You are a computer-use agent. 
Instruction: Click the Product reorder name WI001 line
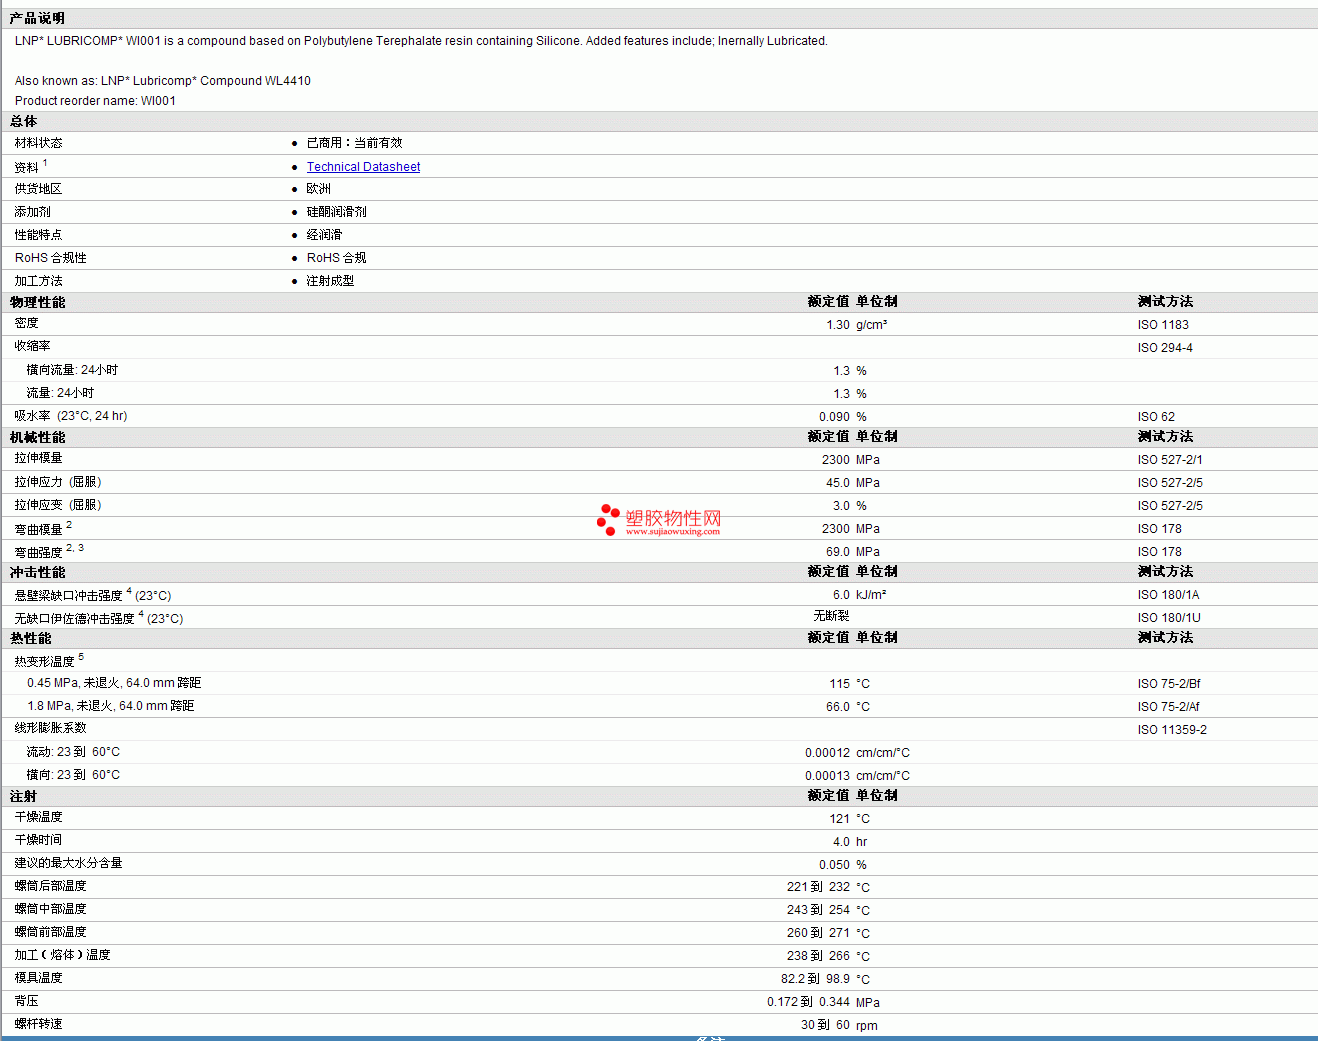pyautogui.click(x=95, y=101)
